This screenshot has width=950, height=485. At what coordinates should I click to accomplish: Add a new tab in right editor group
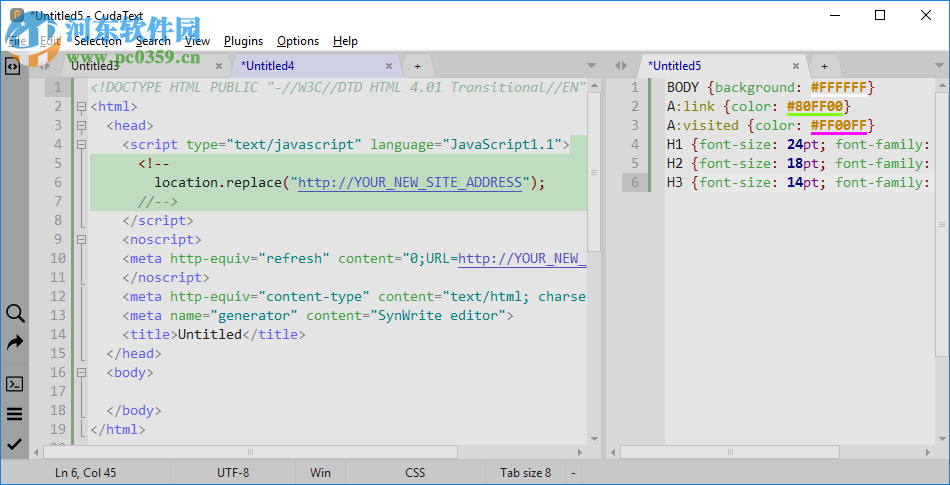(824, 66)
